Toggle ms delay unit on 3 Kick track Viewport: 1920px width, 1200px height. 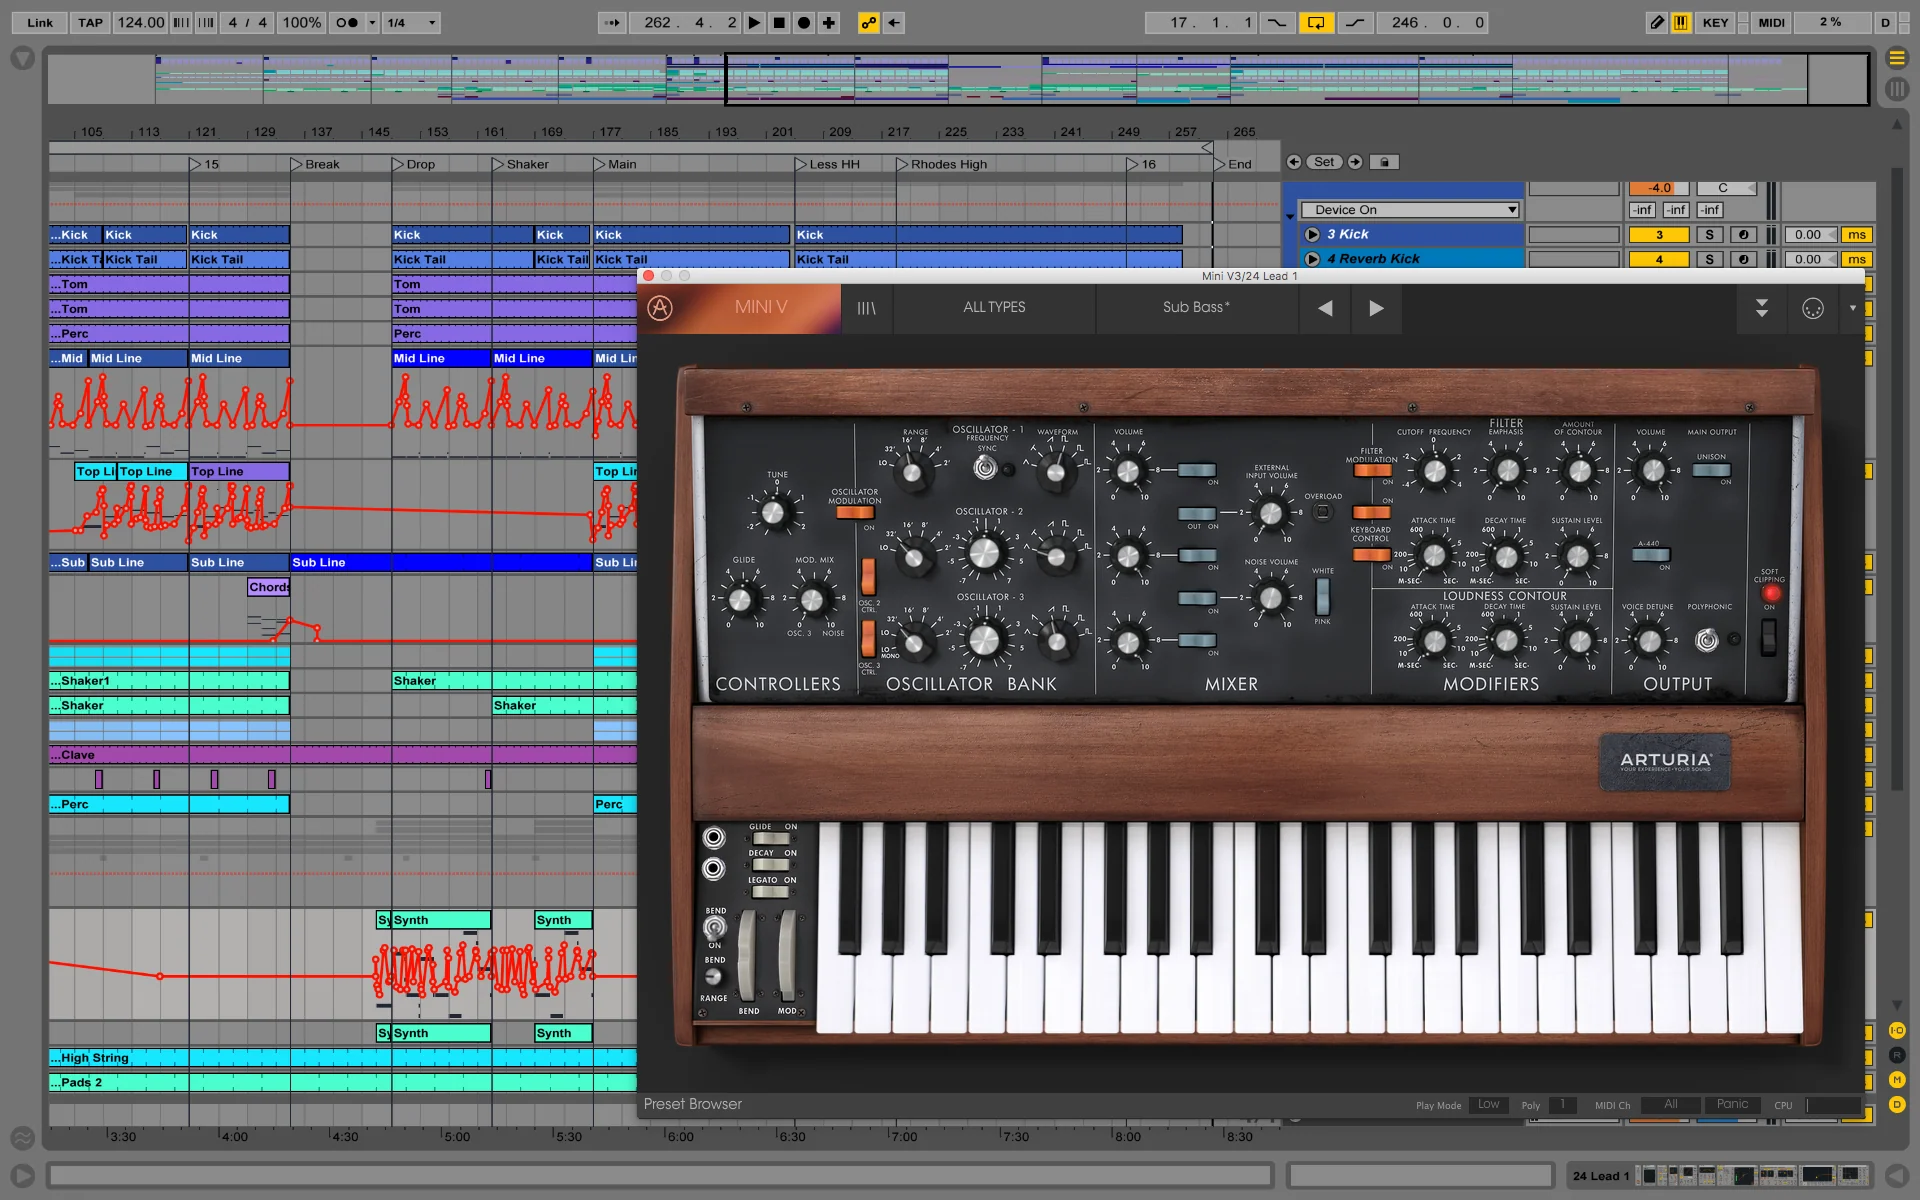(x=1857, y=235)
